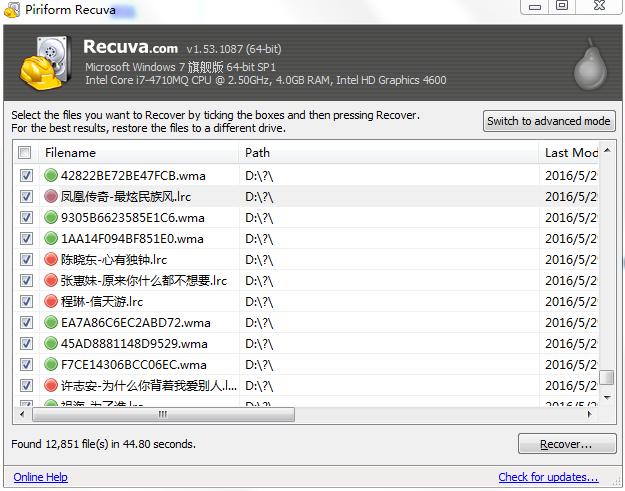Click green status dot for 1AA14F094BF851E0.wma
This screenshot has height=491, width=625.
click(x=51, y=238)
